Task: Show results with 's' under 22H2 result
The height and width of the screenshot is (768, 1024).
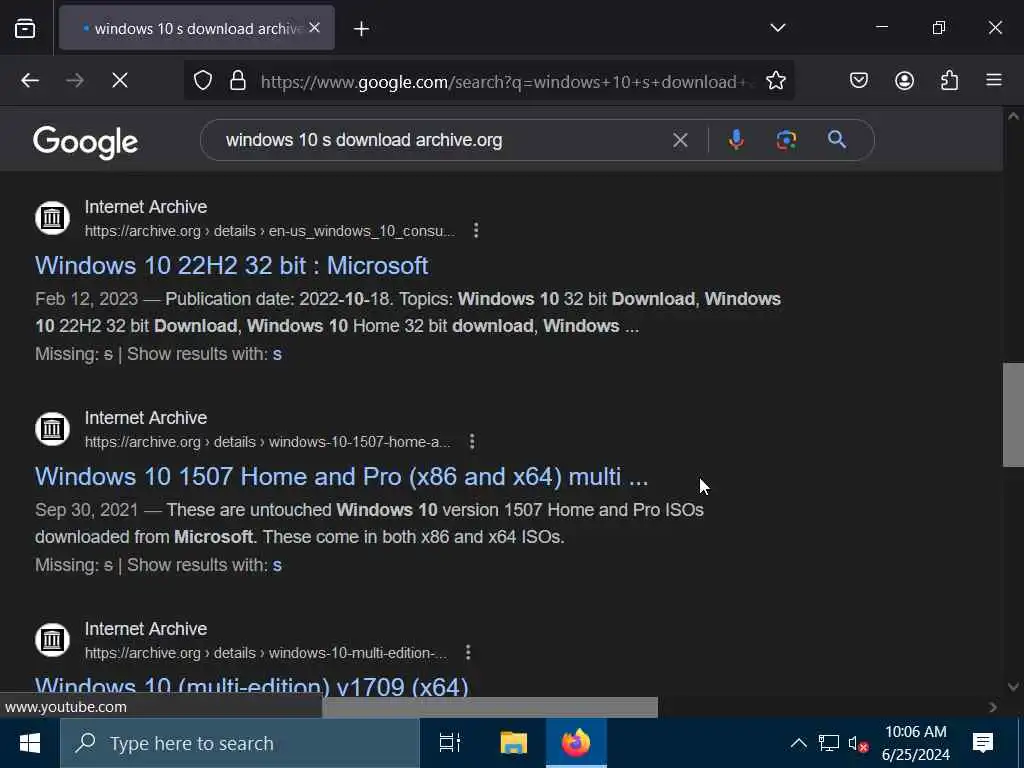Action: click(x=277, y=354)
